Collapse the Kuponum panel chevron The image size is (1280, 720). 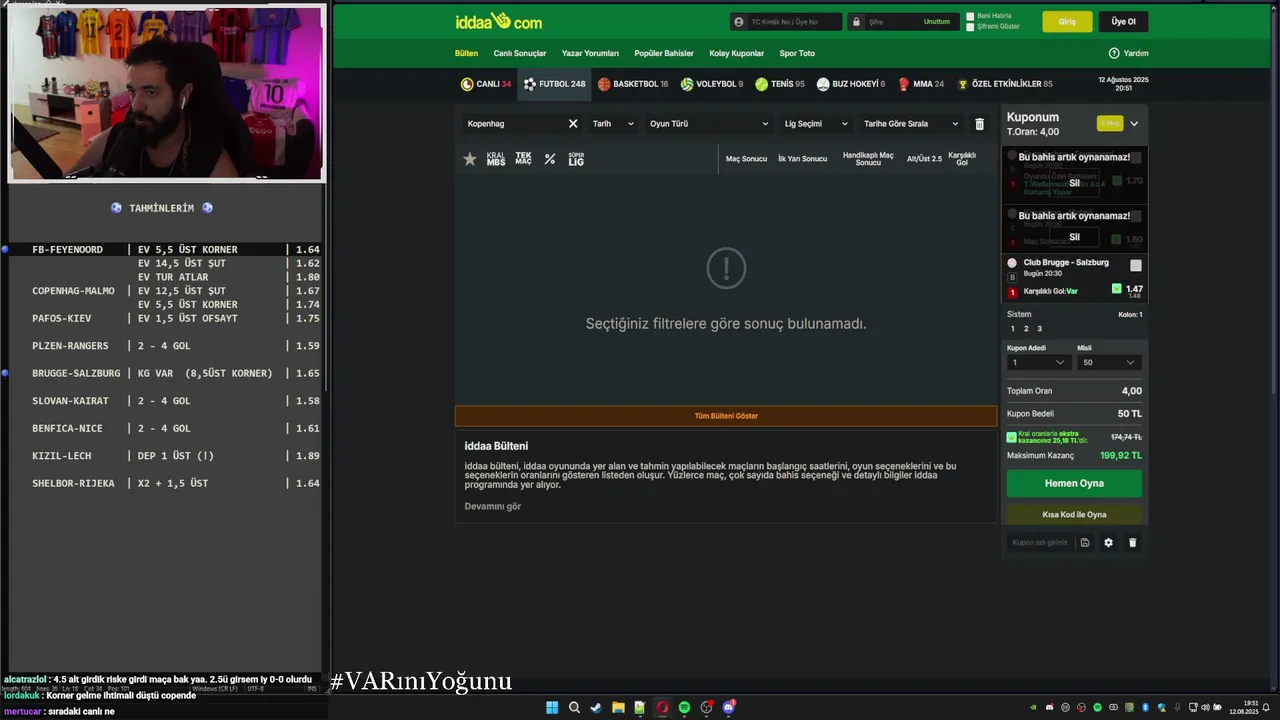point(1134,124)
